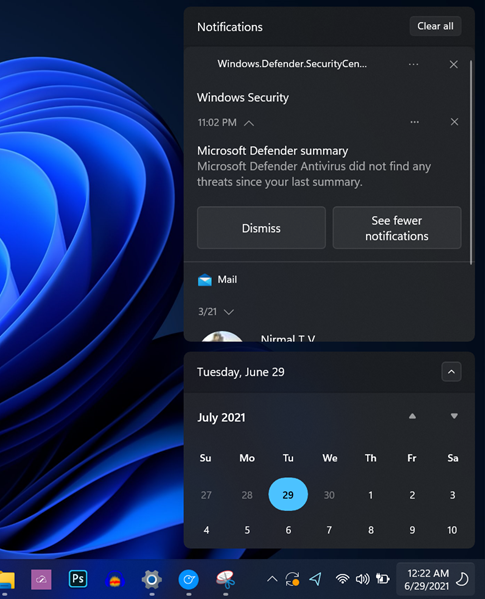This screenshot has width=485, height=599.
Task: Select July 6 in the calendar
Action: click(x=288, y=530)
